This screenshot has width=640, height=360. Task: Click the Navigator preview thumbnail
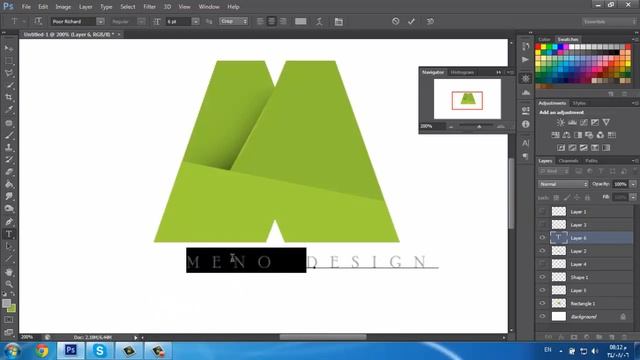tap(467, 99)
